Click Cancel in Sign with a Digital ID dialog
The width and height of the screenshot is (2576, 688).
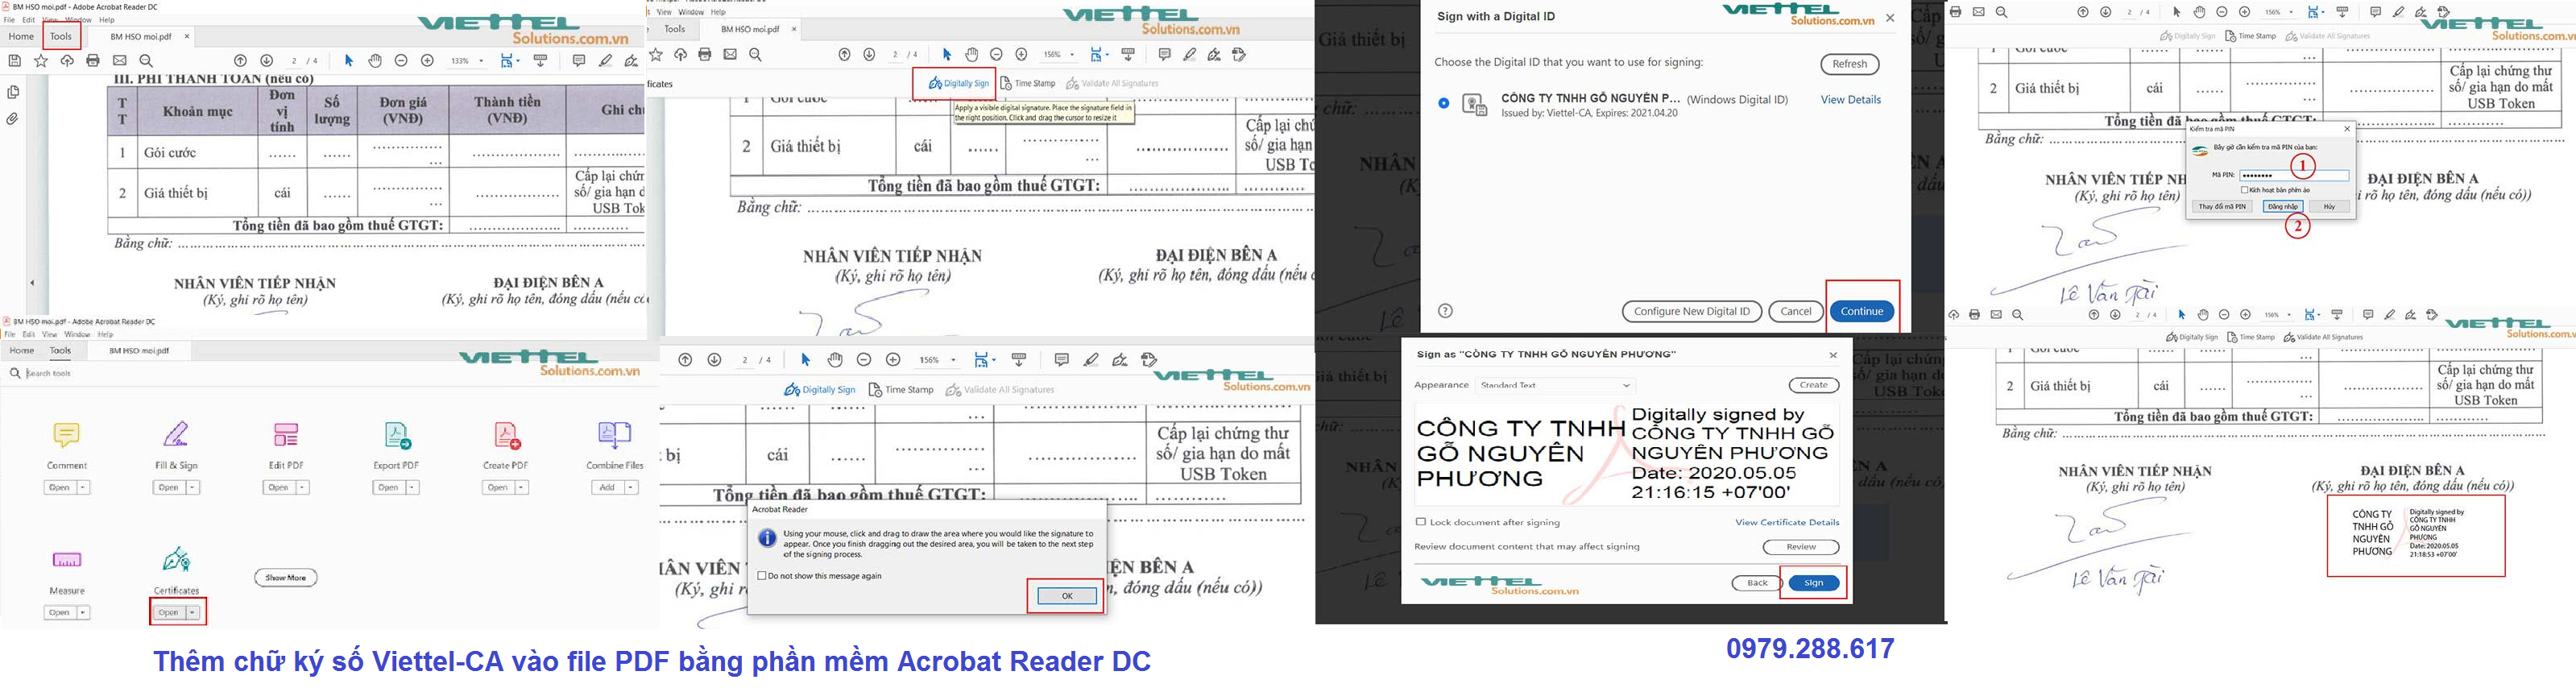click(1795, 311)
